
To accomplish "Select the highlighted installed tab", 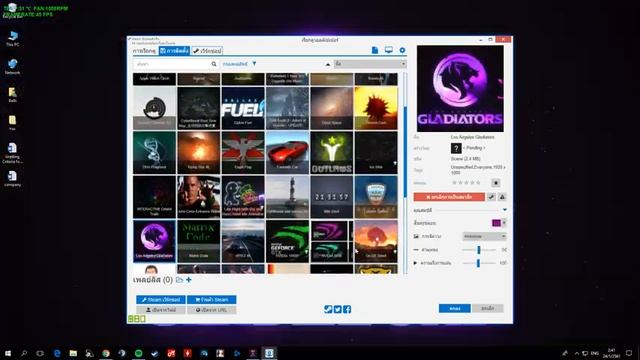I will [x=174, y=51].
